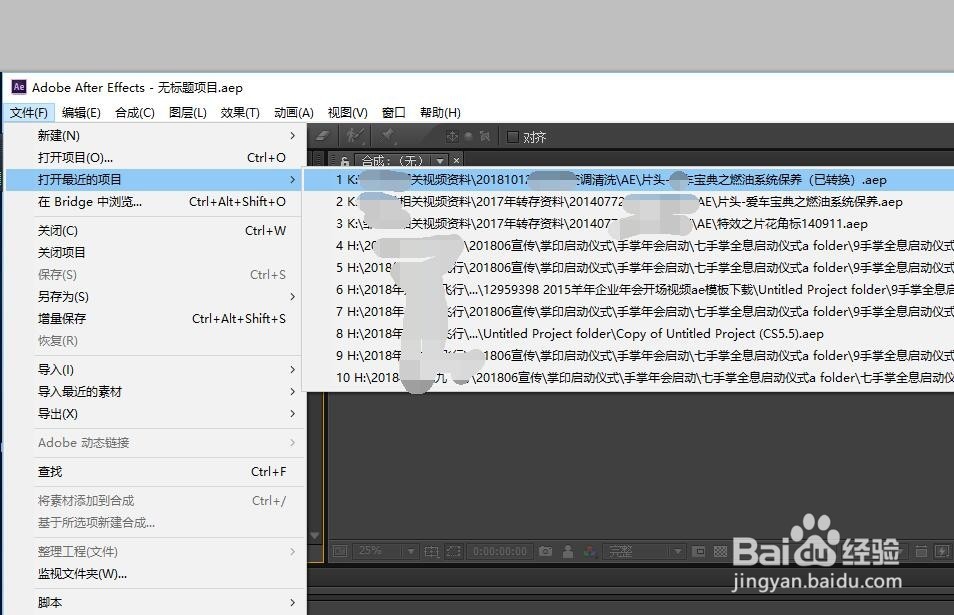Open recent project 3 特效之片花角标140911.aep

628,223
